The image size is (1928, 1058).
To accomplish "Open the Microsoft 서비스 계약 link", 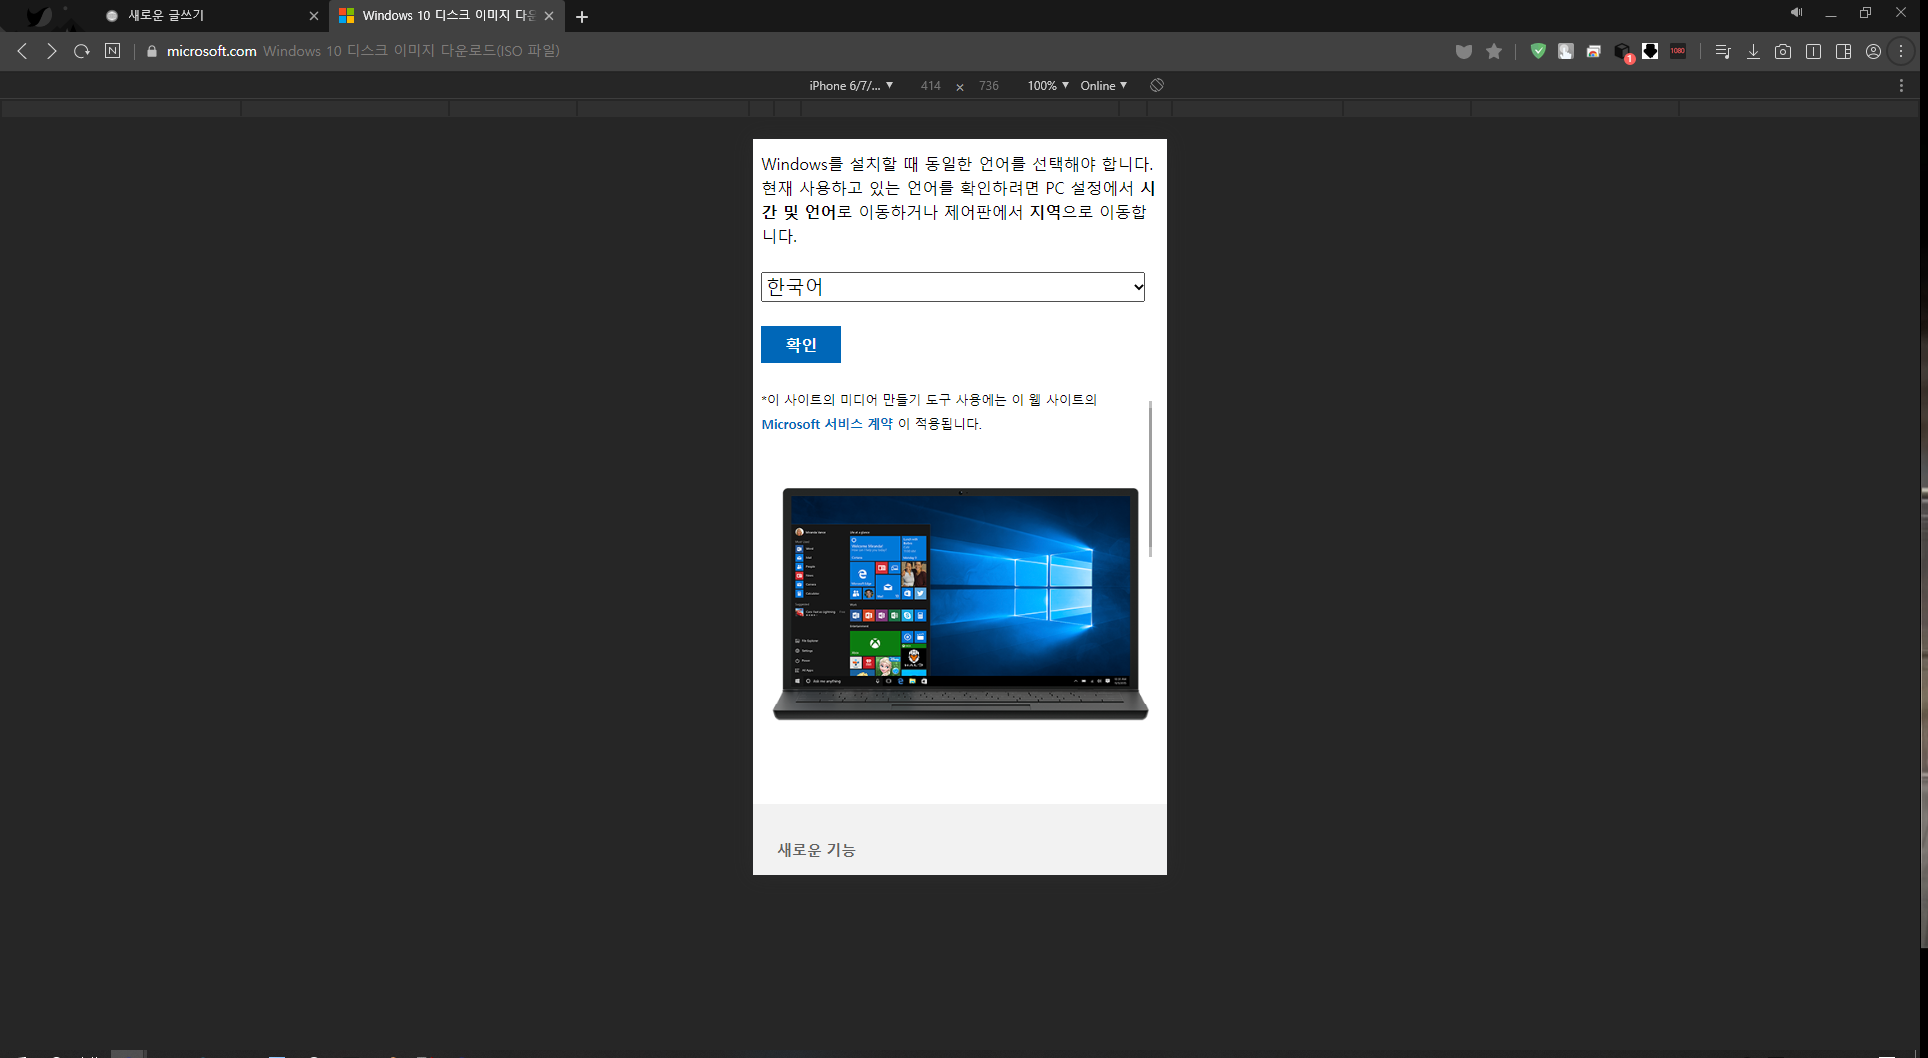I will pyautogui.click(x=827, y=424).
